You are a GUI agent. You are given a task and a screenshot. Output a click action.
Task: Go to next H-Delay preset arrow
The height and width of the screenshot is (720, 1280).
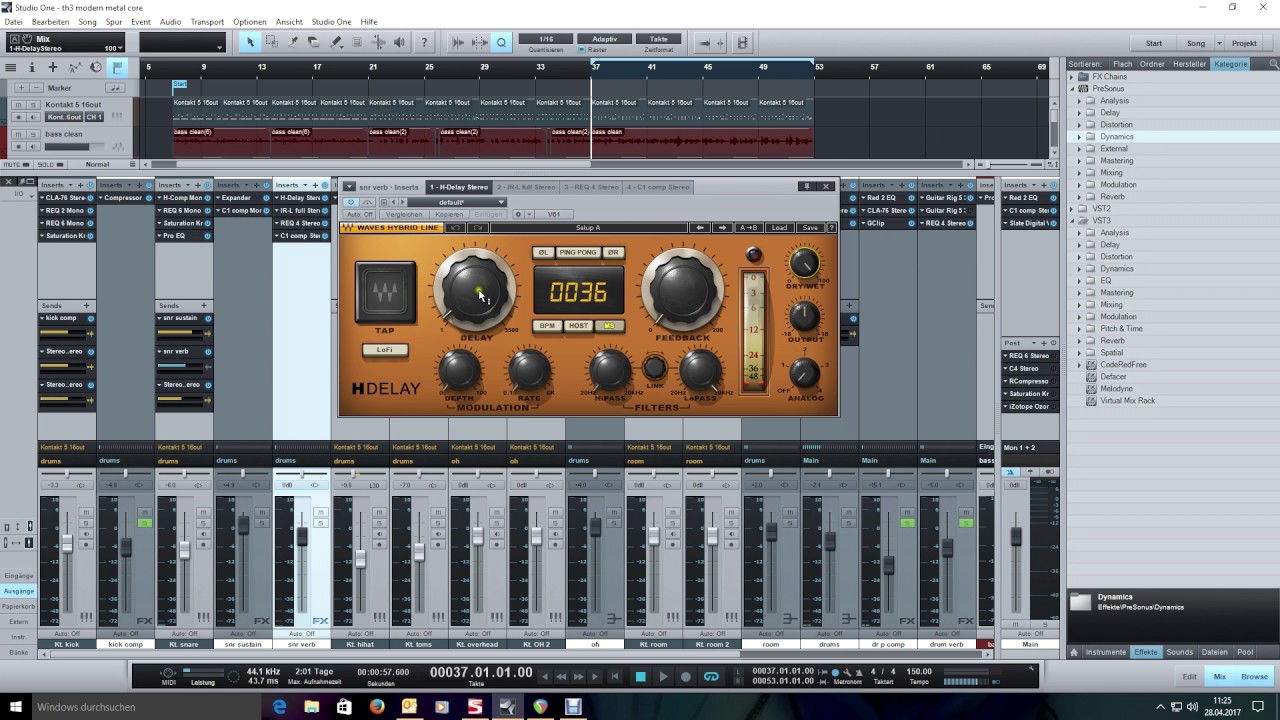[722, 228]
